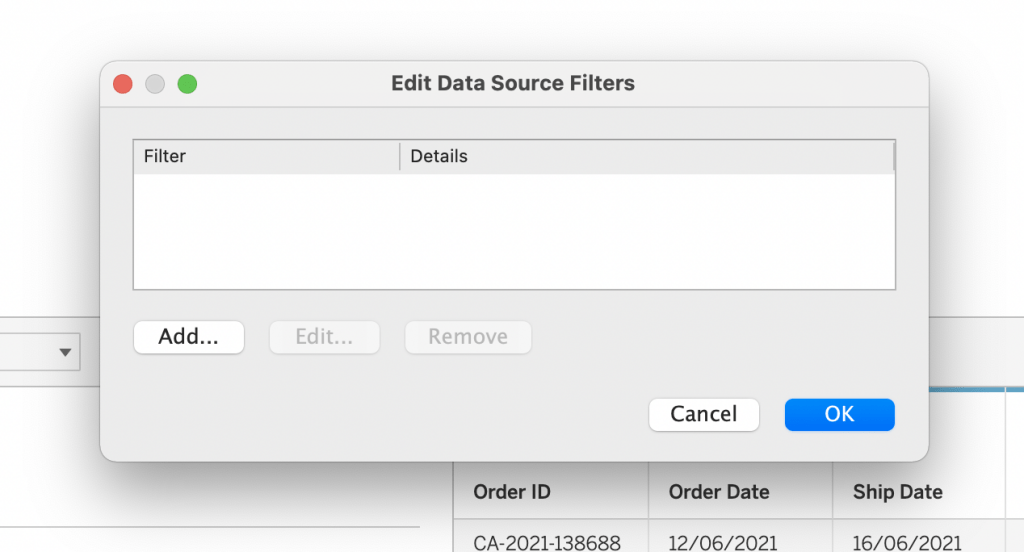Click the Remove filter button
Image resolution: width=1024 pixels, height=552 pixels.
point(467,337)
